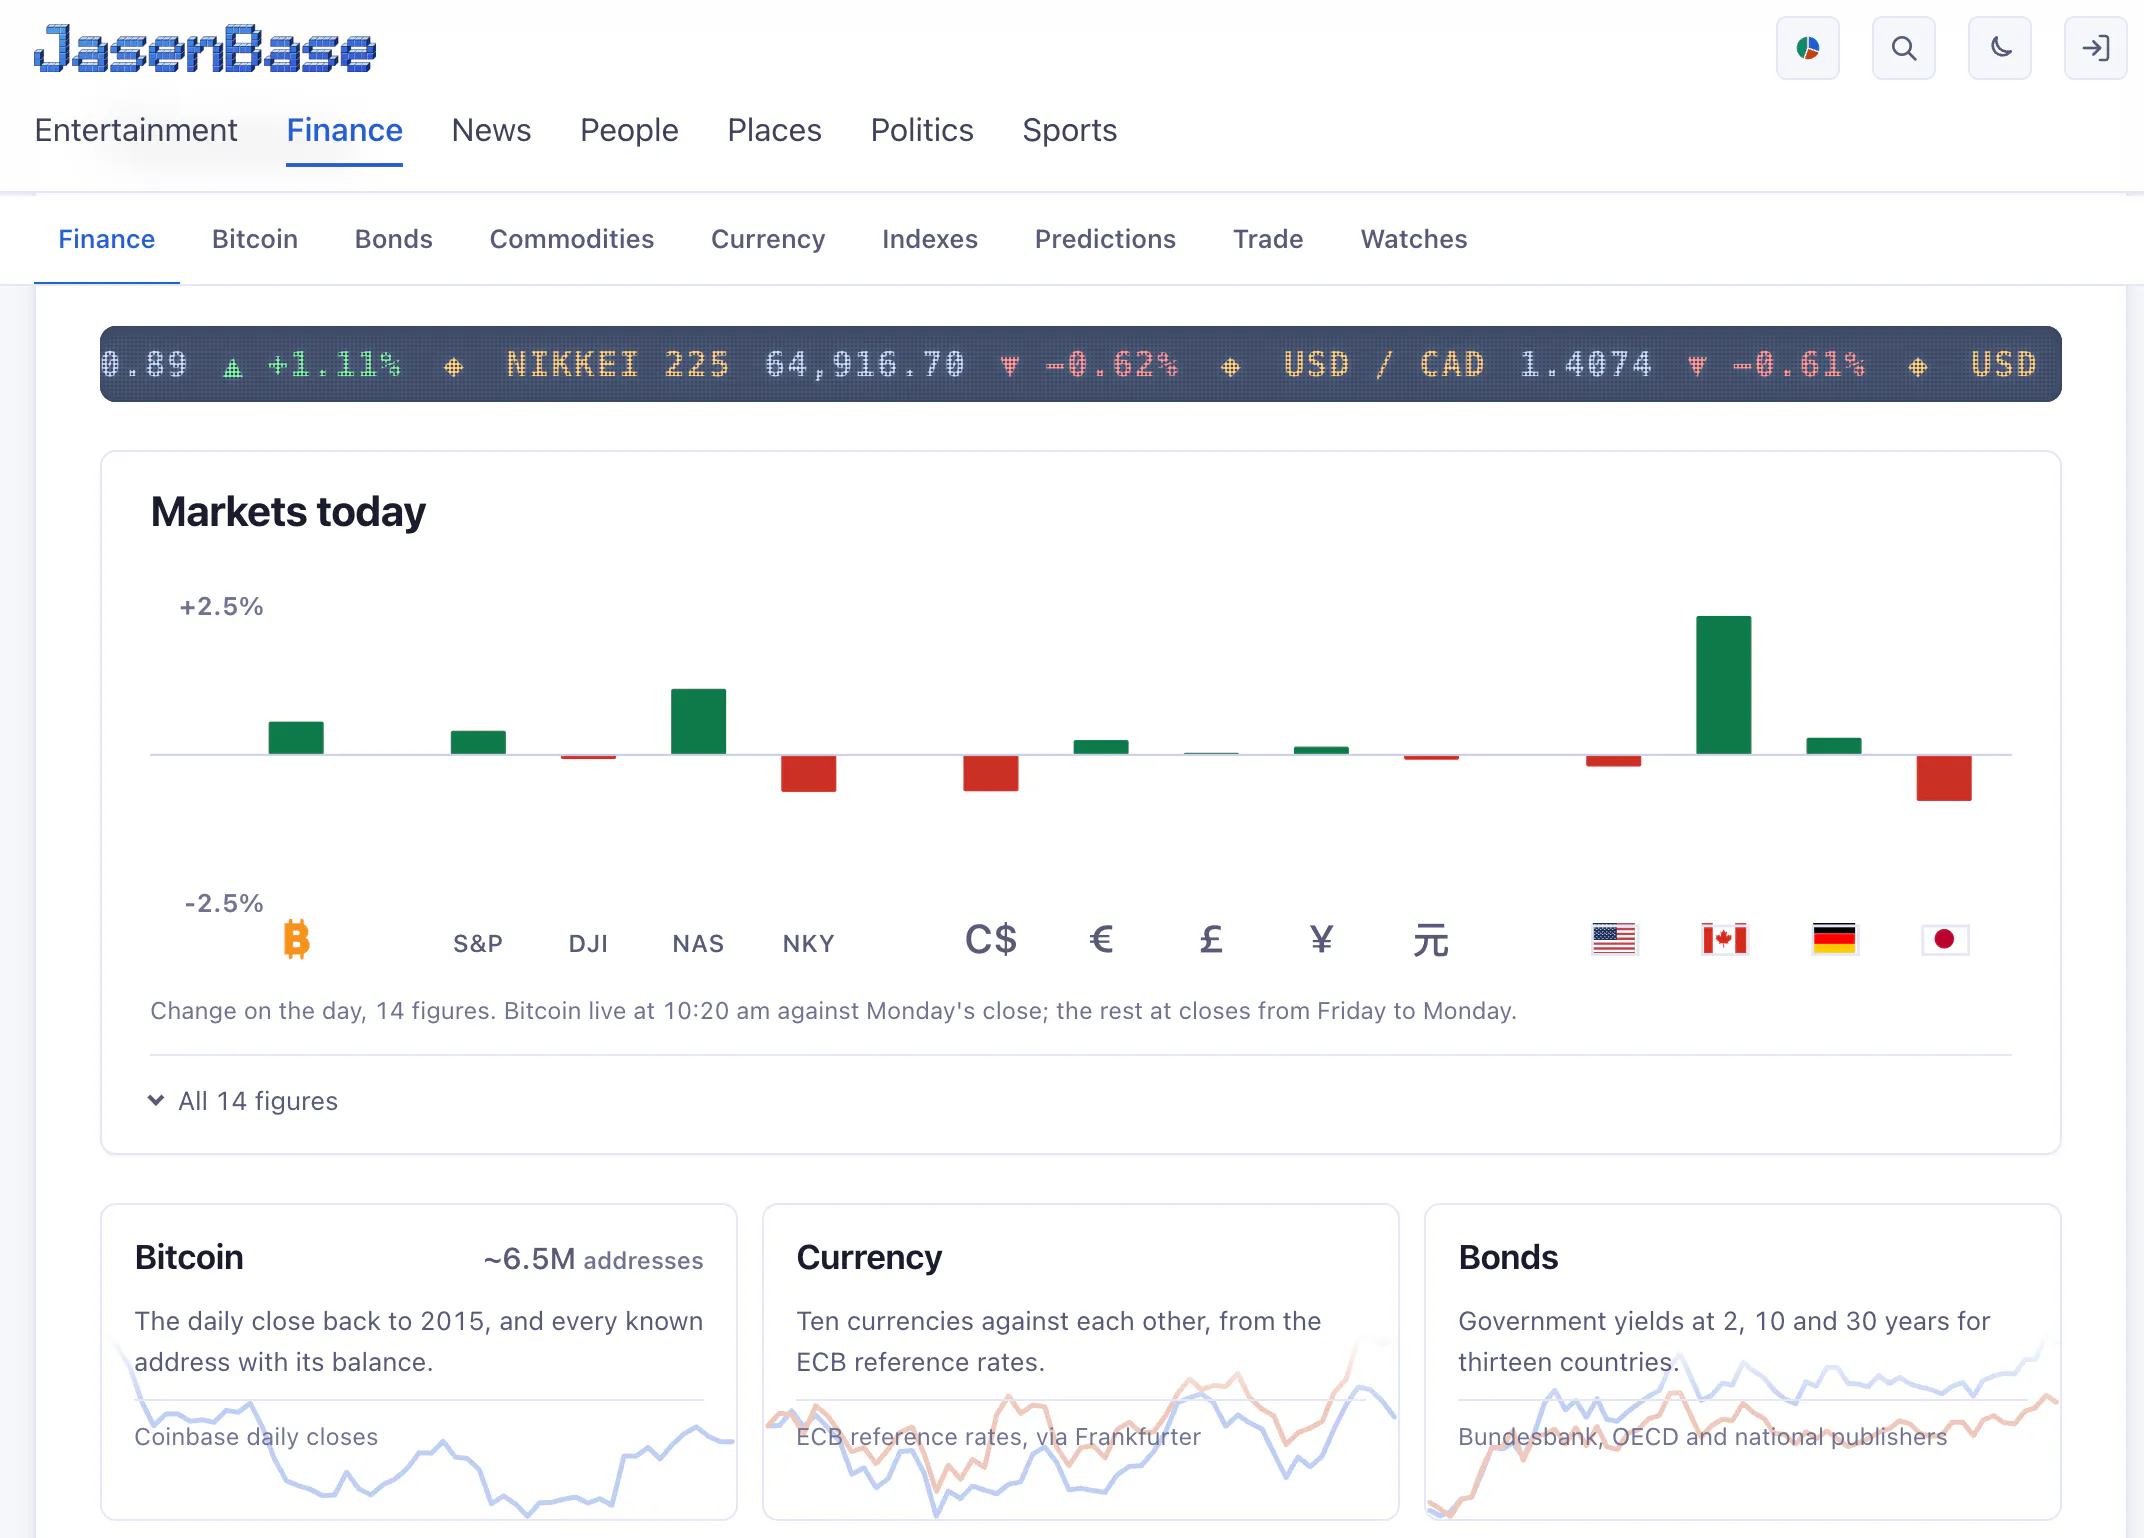Open the Indexes sub-tab
This screenshot has height=1538, width=2144.
pos(930,239)
